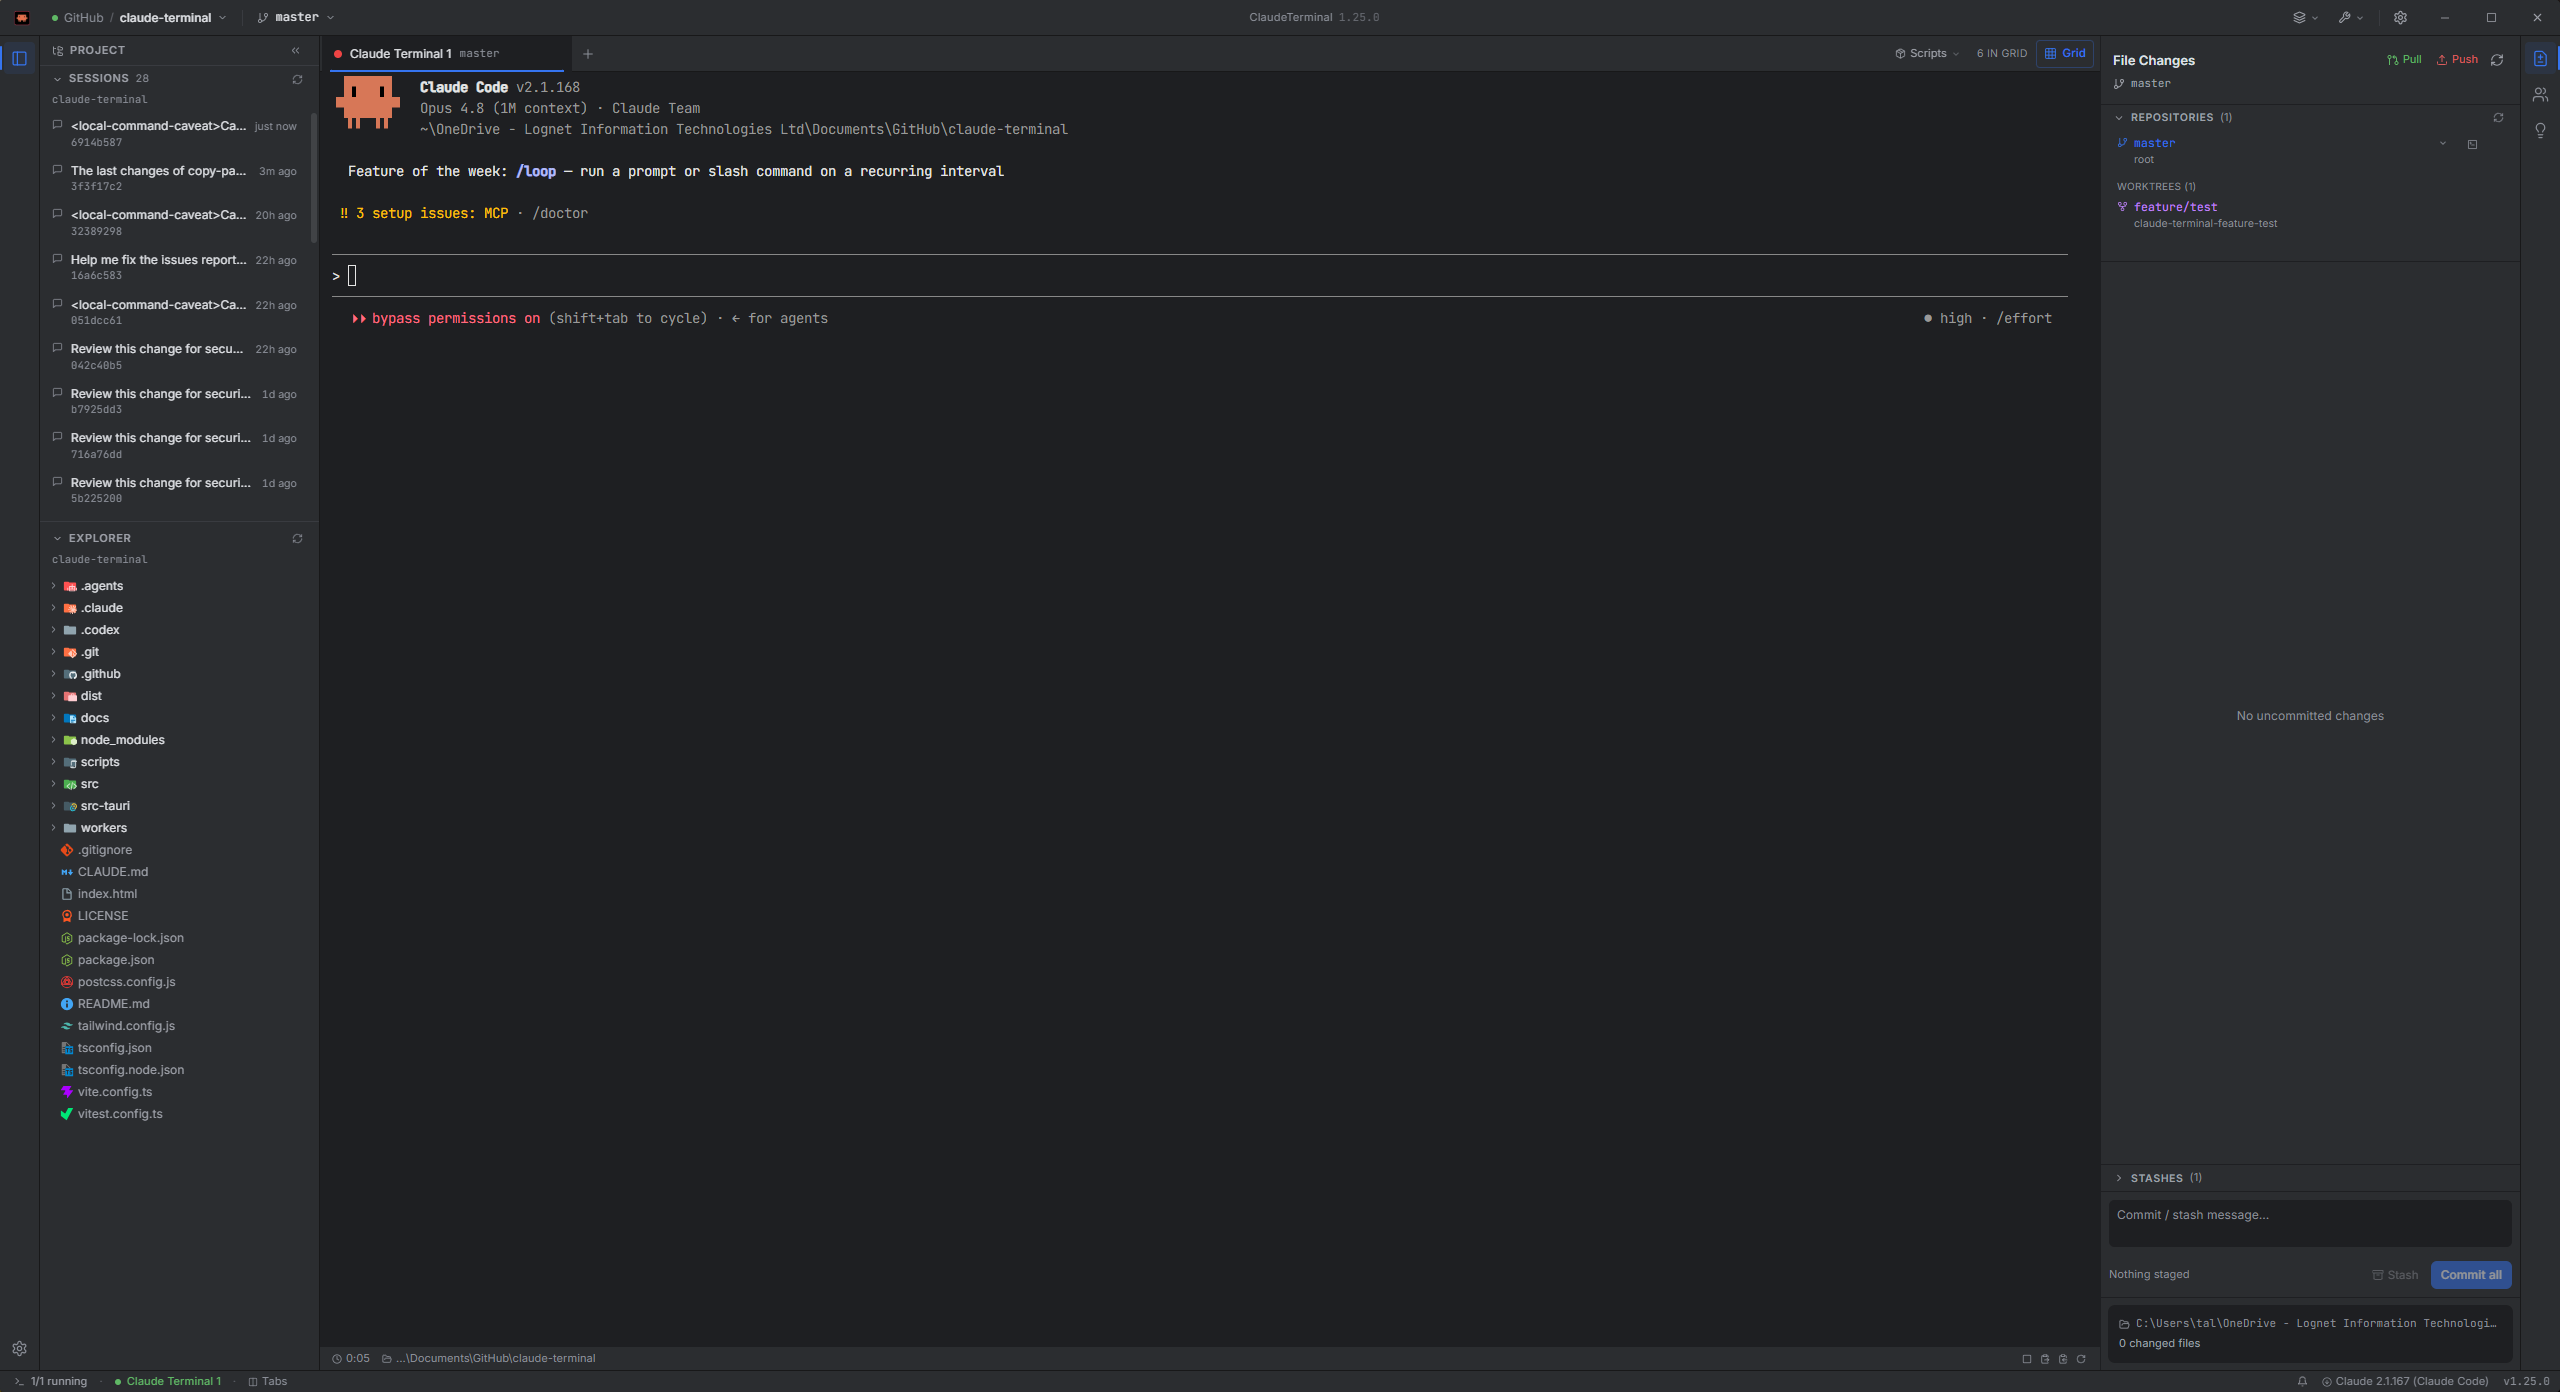Collapse the EXPLORER section

coord(57,539)
